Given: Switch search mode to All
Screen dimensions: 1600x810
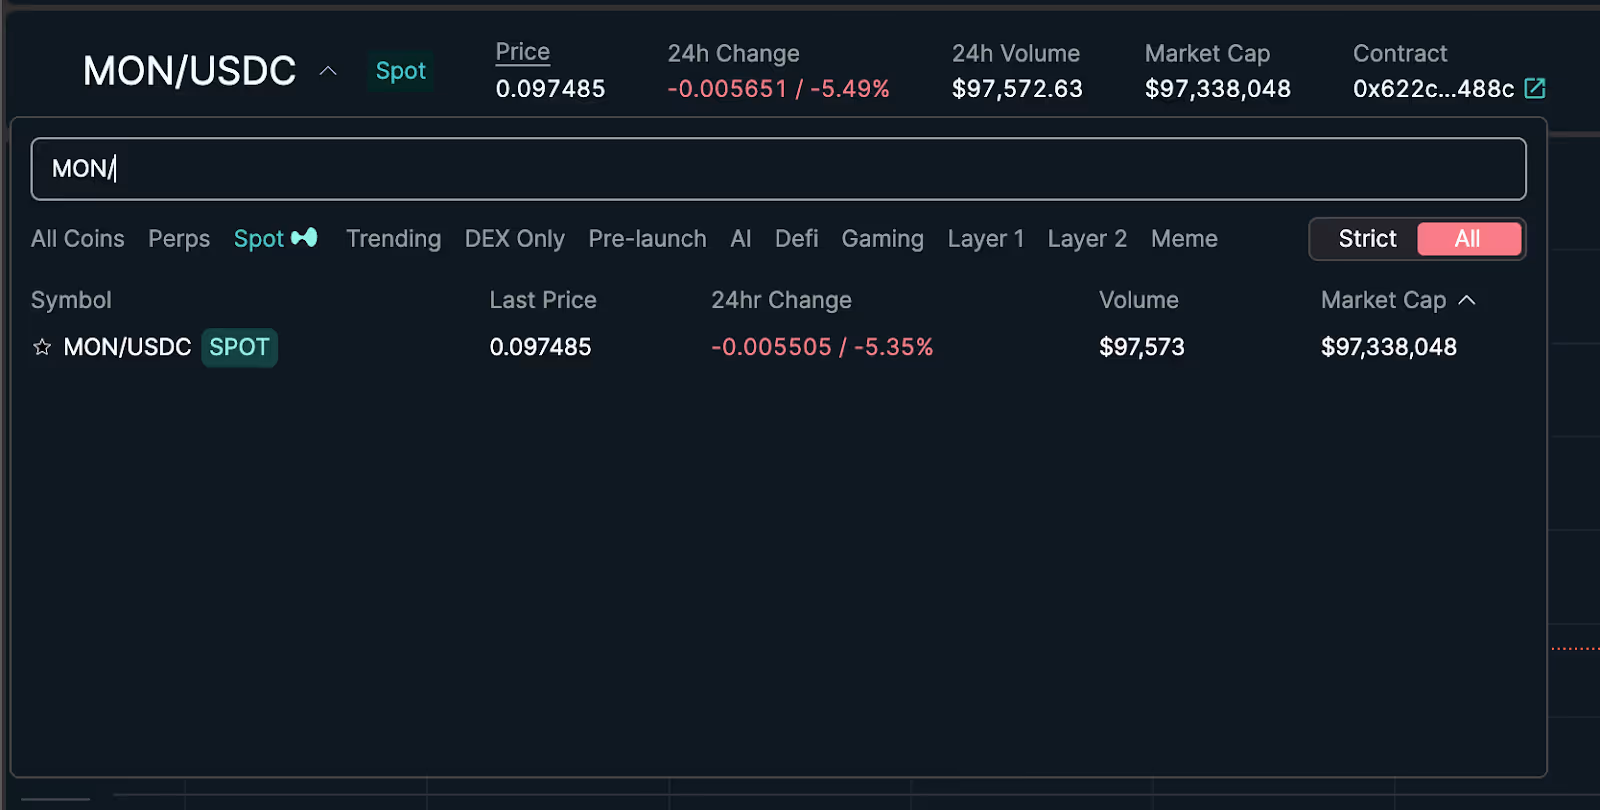Looking at the screenshot, I should tap(1468, 239).
